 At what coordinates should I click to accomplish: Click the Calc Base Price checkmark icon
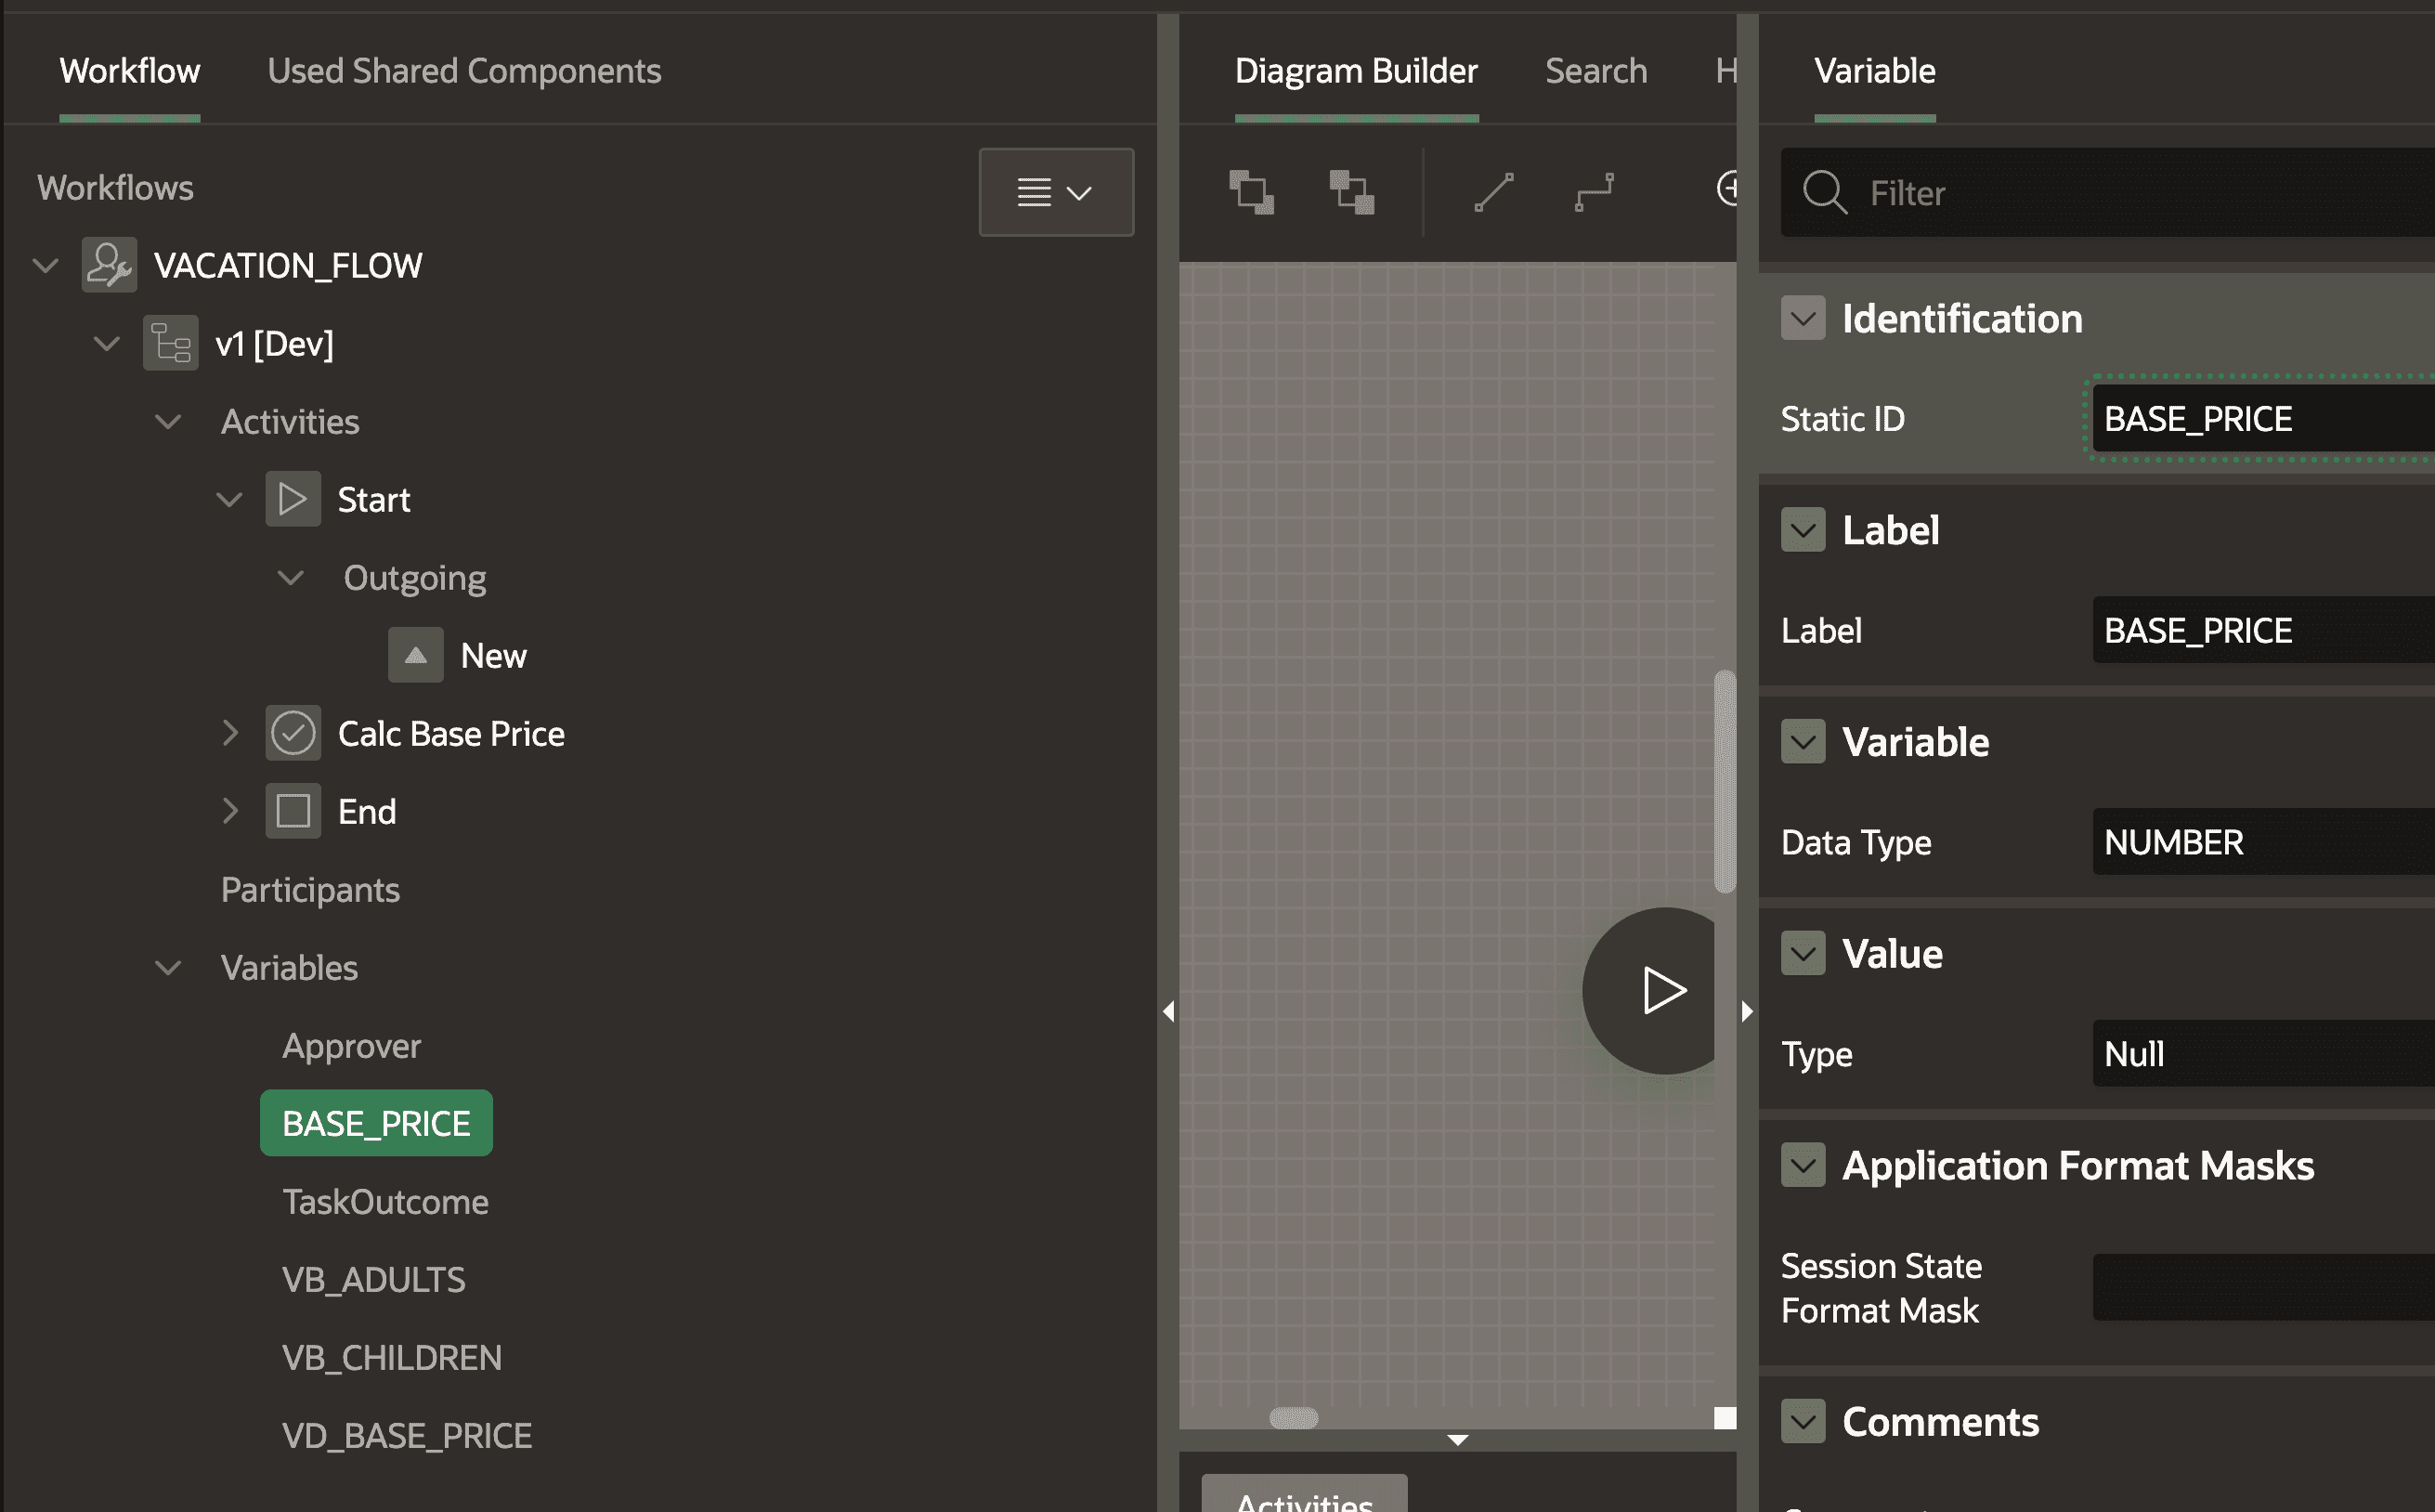[x=292, y=733]
